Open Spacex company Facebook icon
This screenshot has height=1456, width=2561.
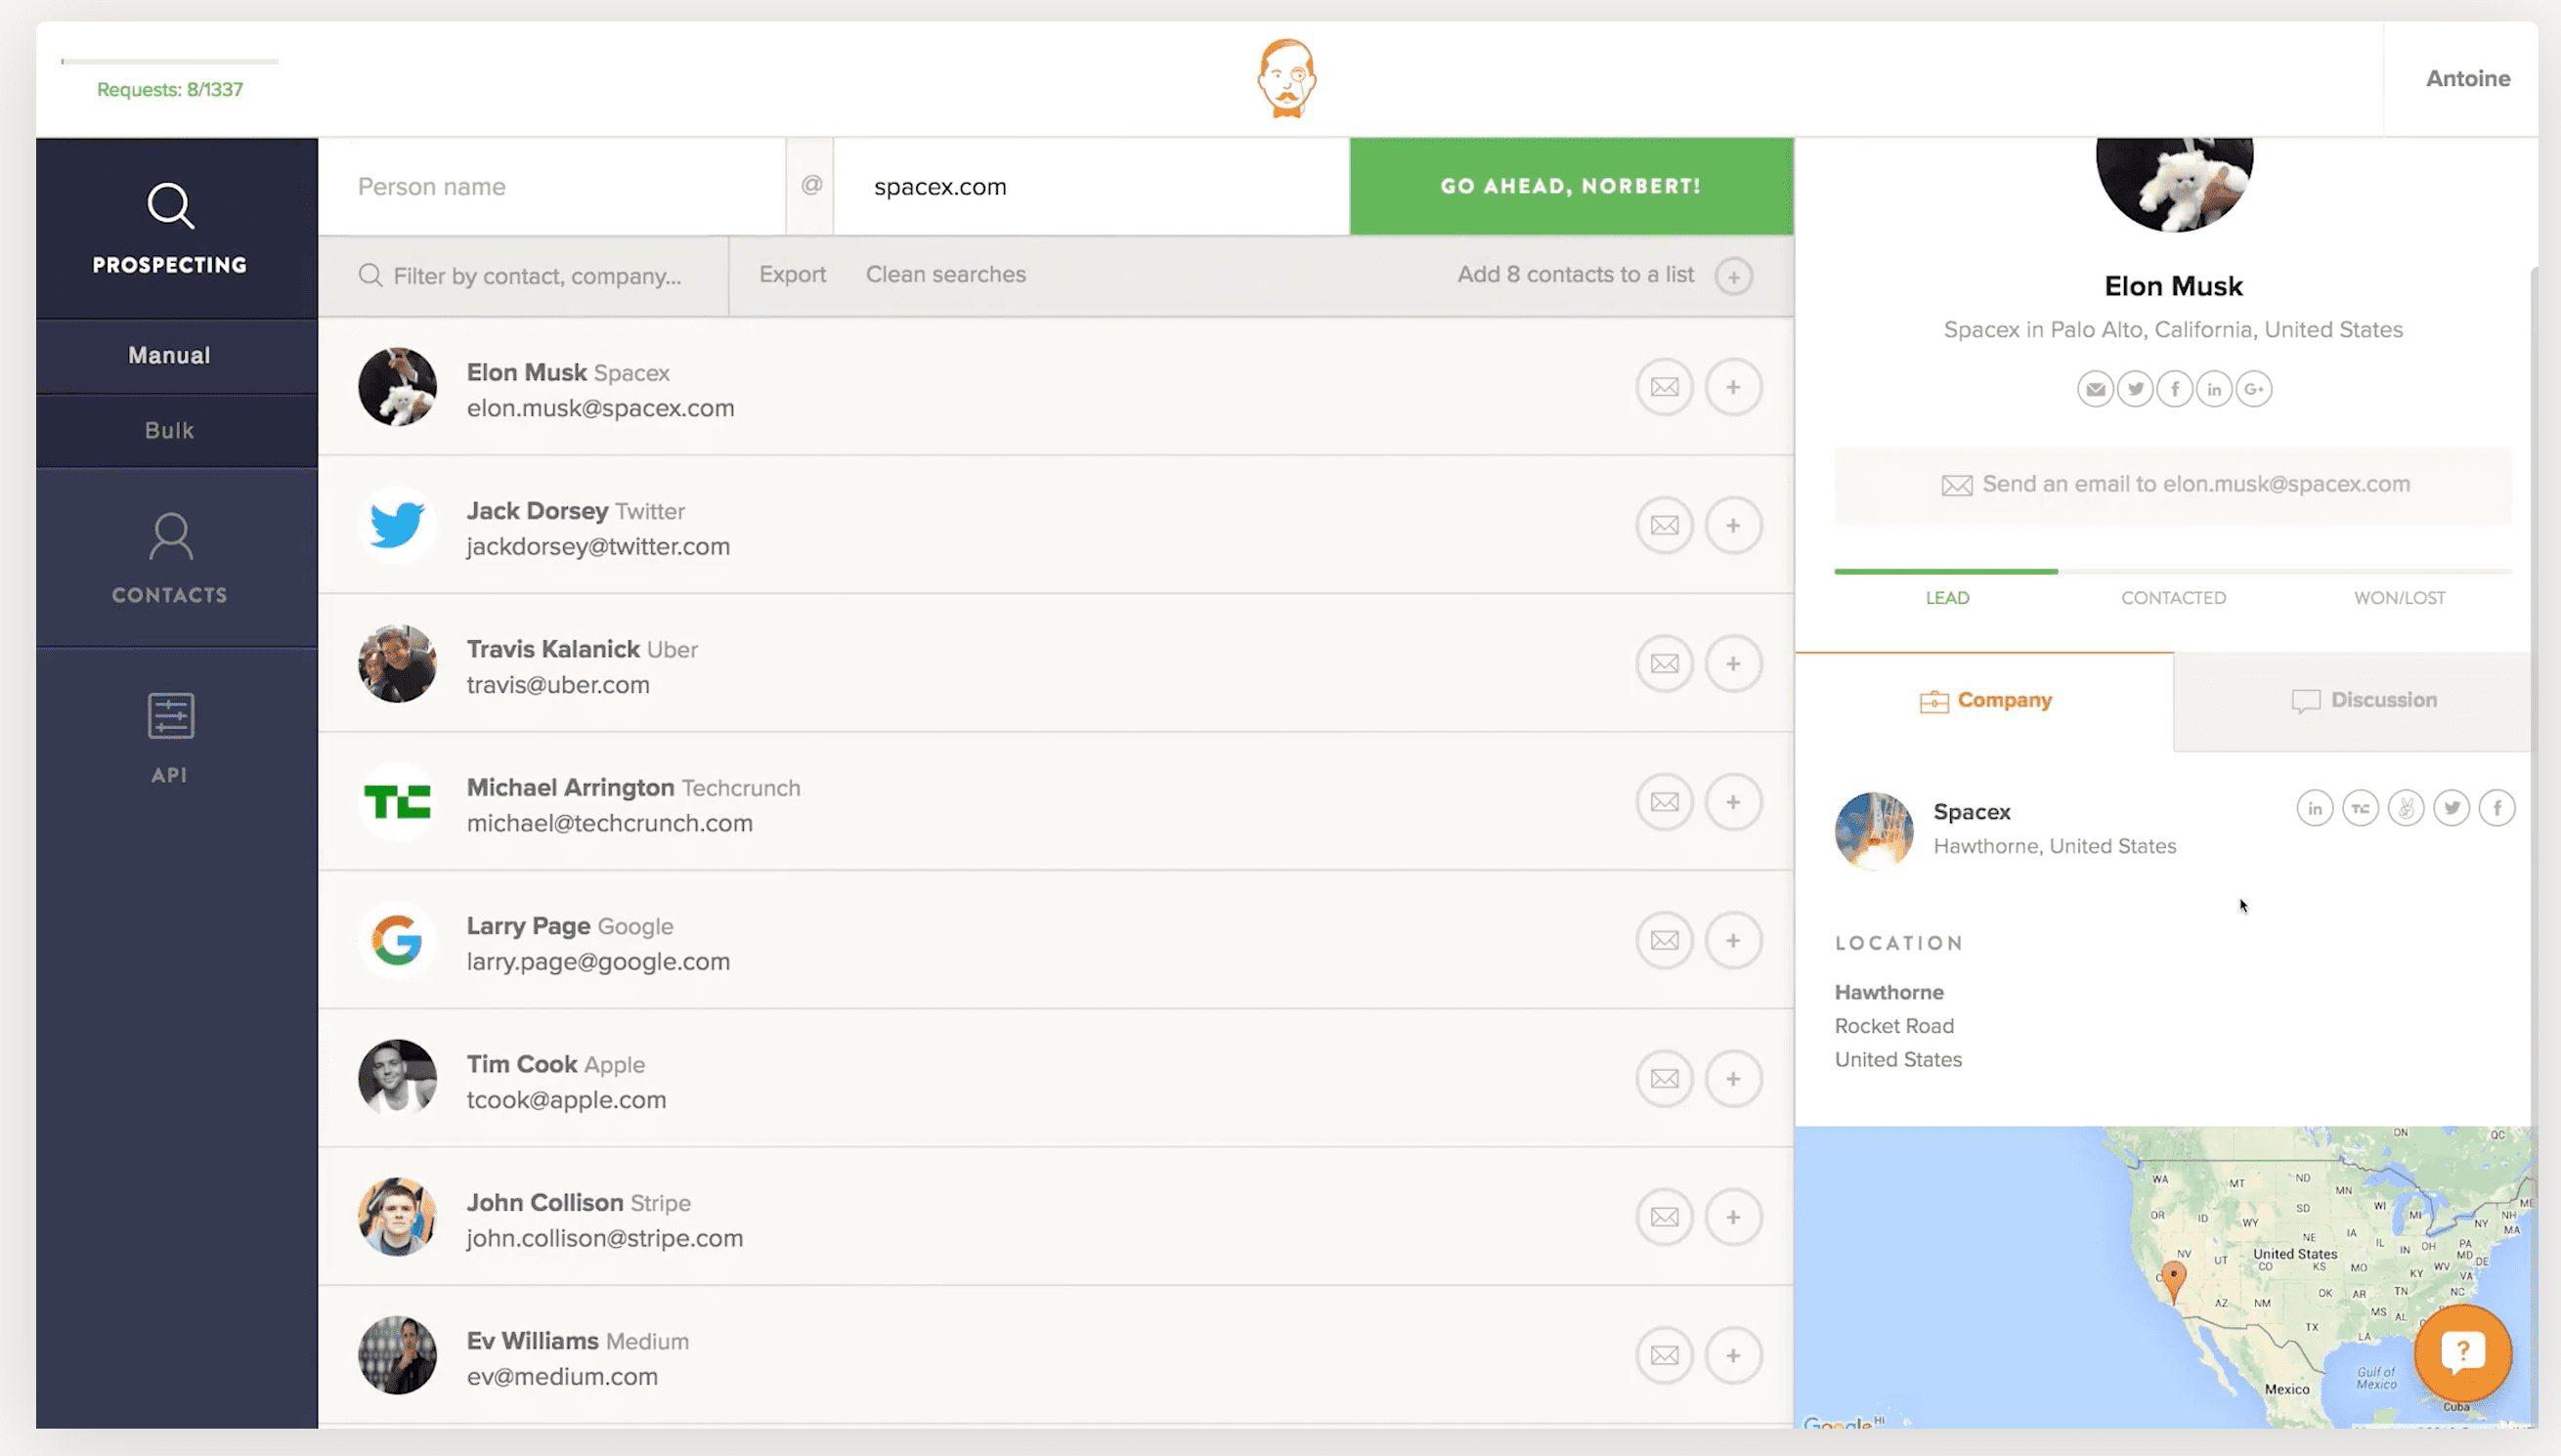coord(2497,808)
